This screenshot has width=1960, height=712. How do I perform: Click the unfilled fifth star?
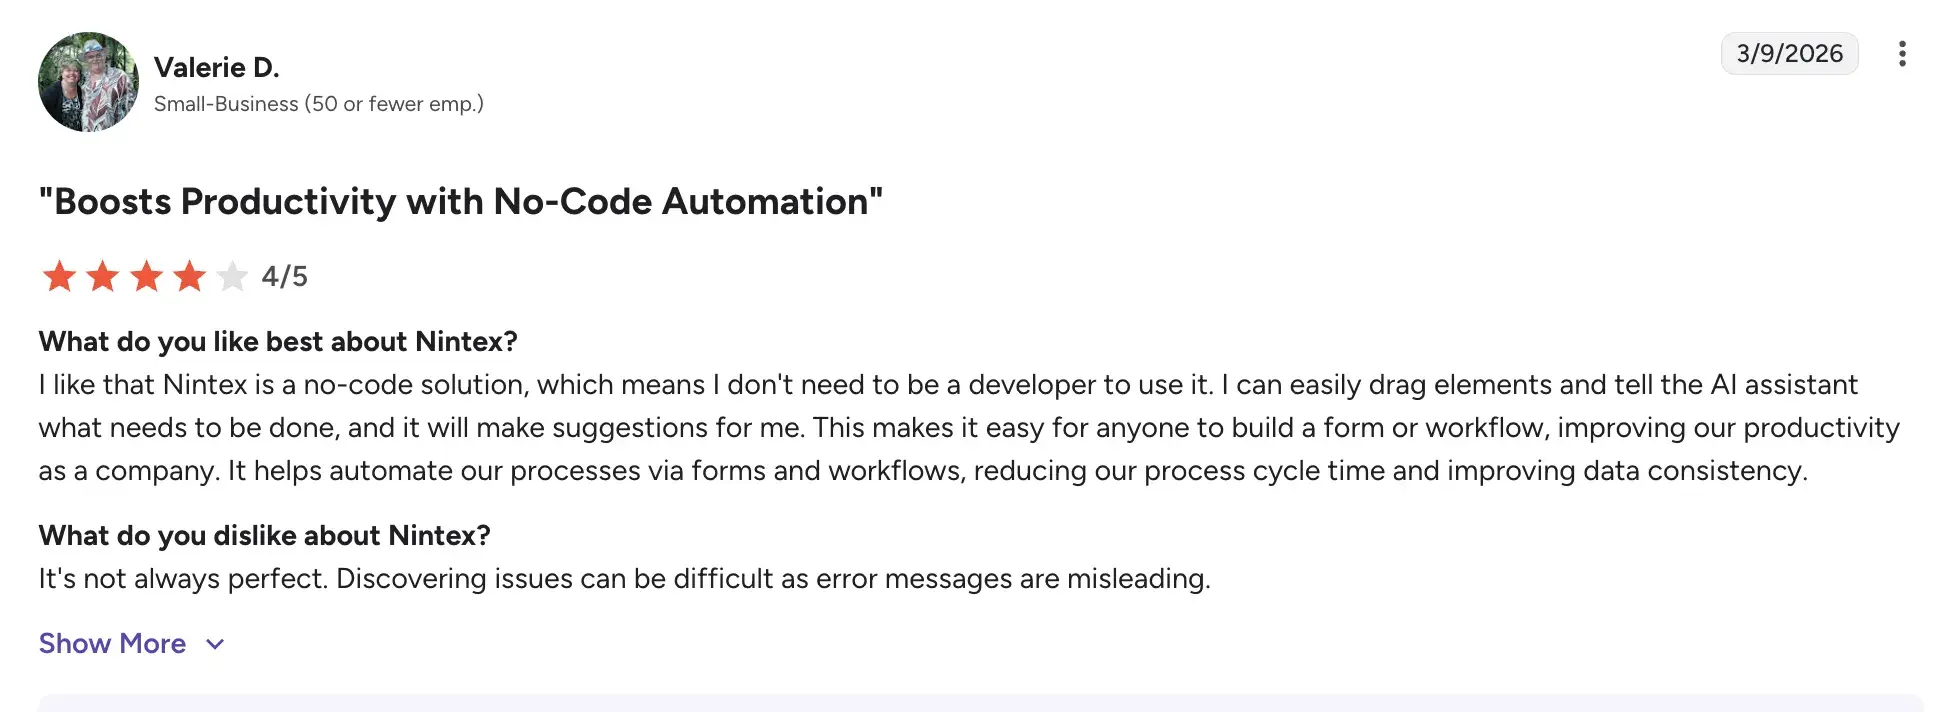point(231,276)
